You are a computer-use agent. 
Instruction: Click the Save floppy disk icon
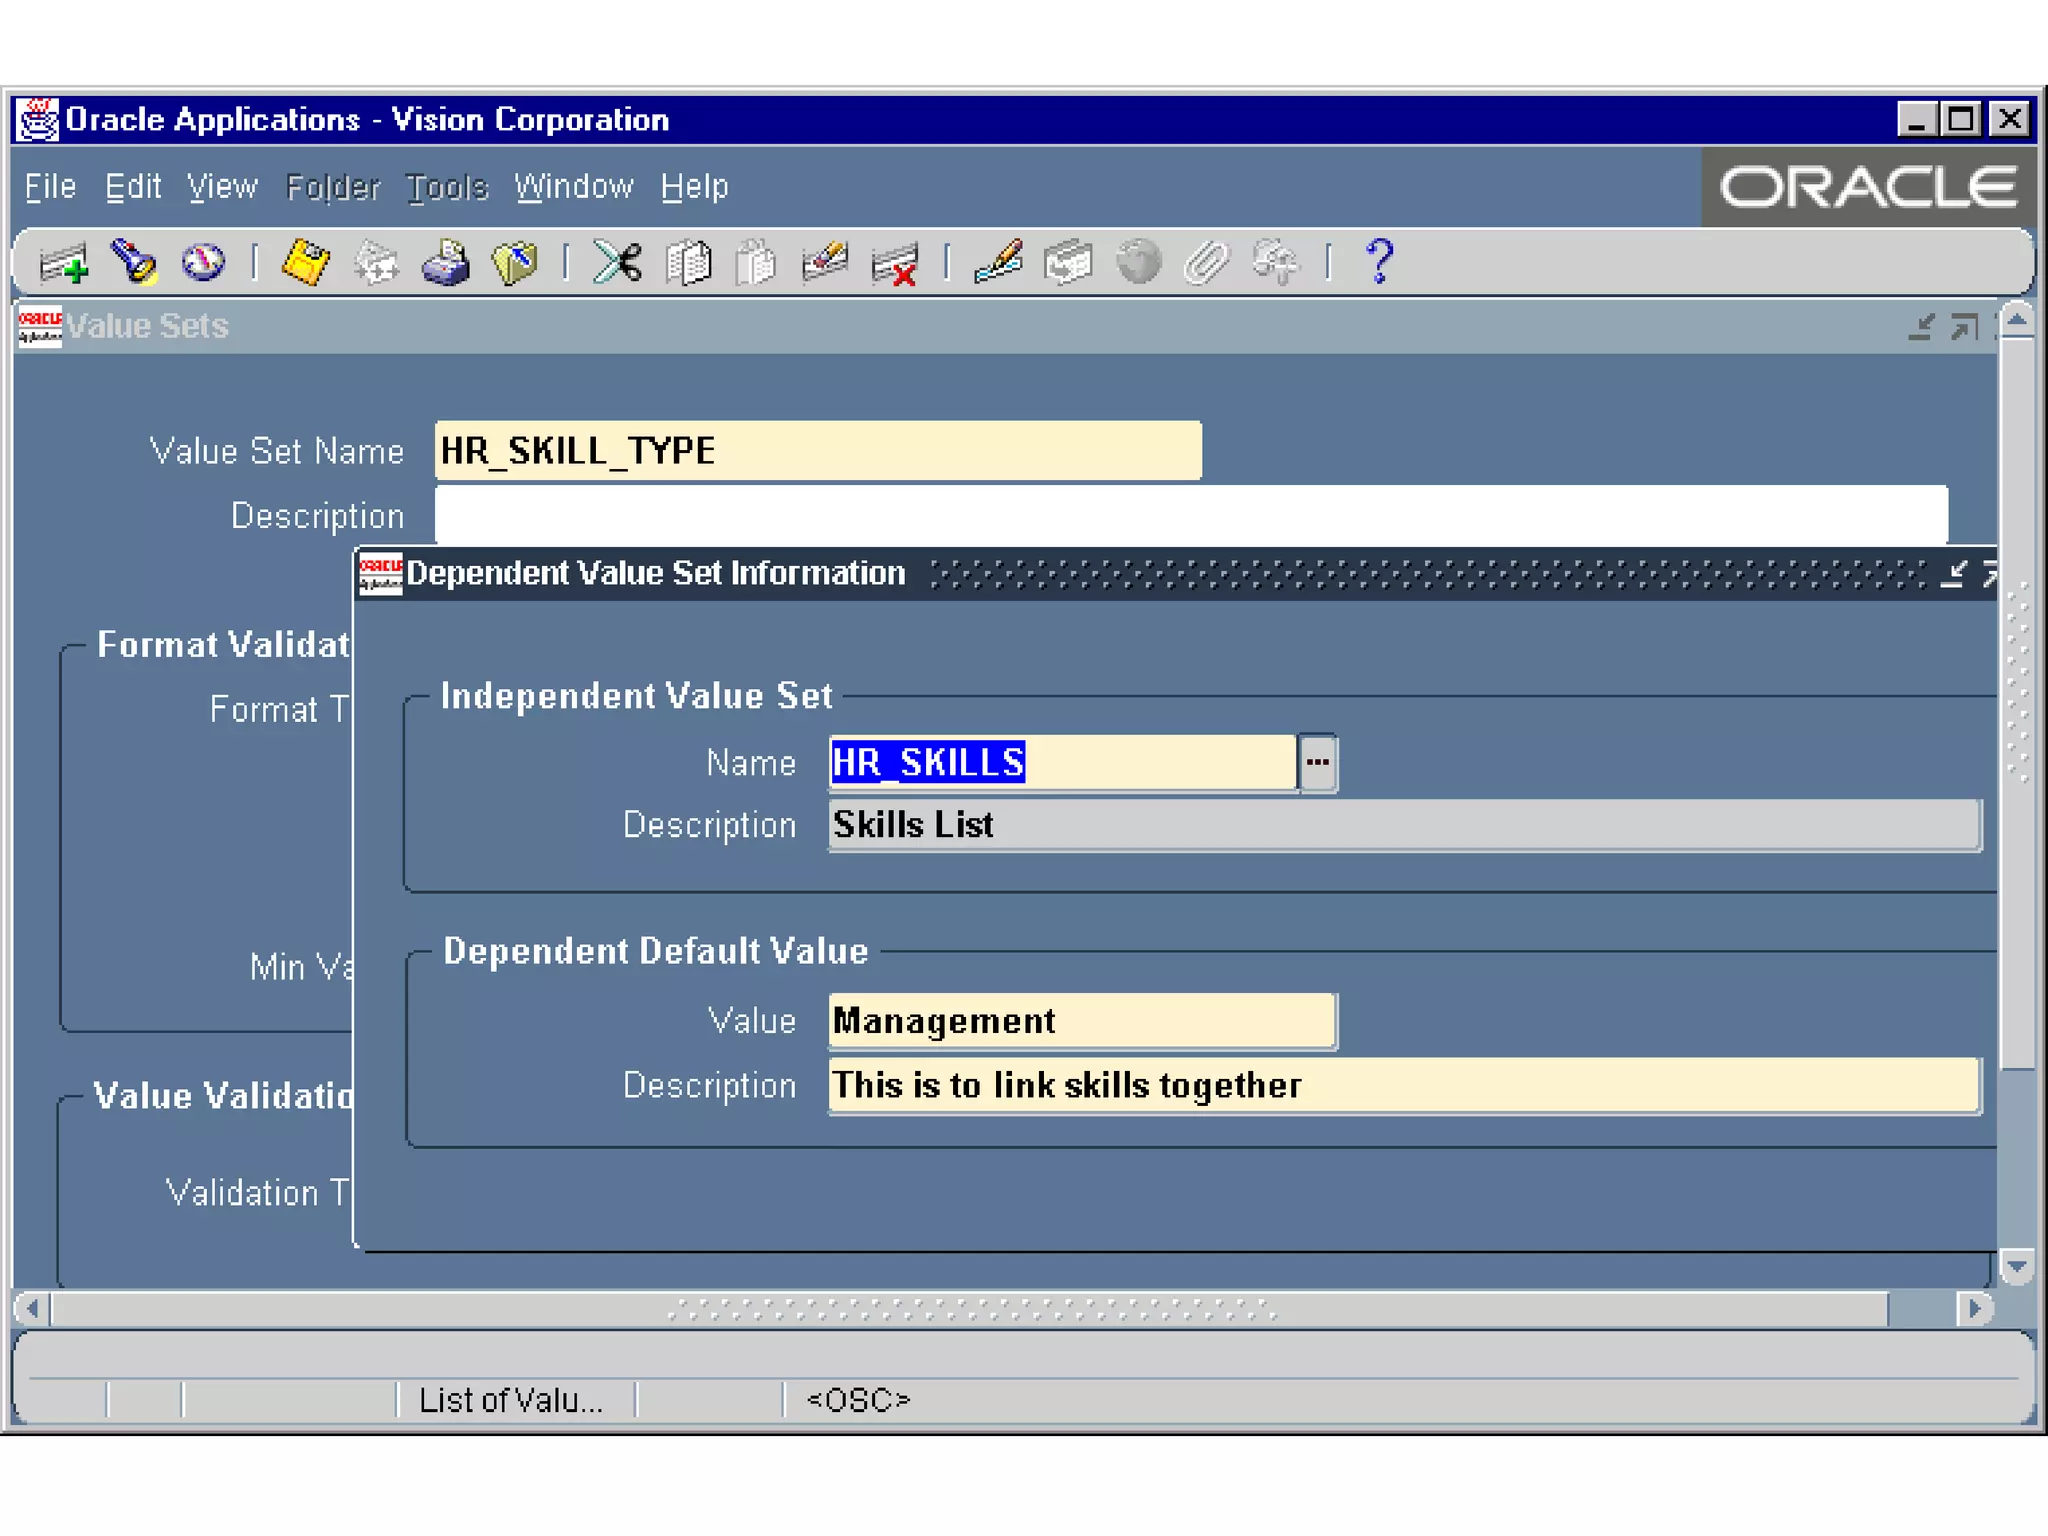click(305, 264)
